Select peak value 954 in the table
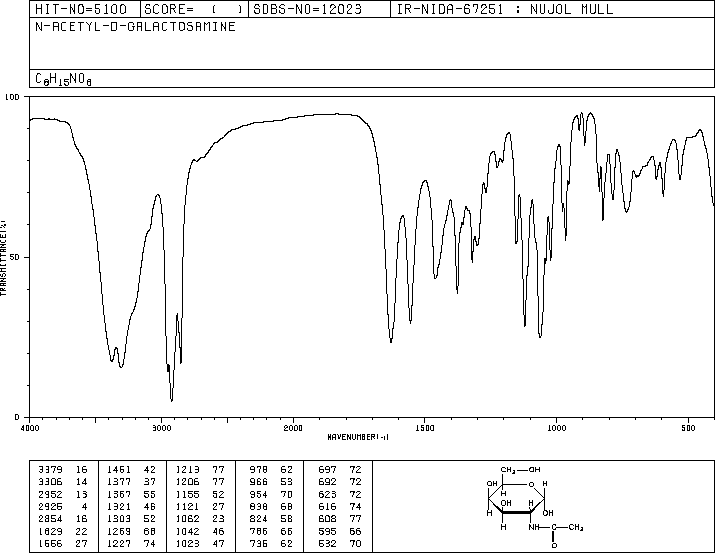Viewport: 715px width, 553px height. click(259, 494)
